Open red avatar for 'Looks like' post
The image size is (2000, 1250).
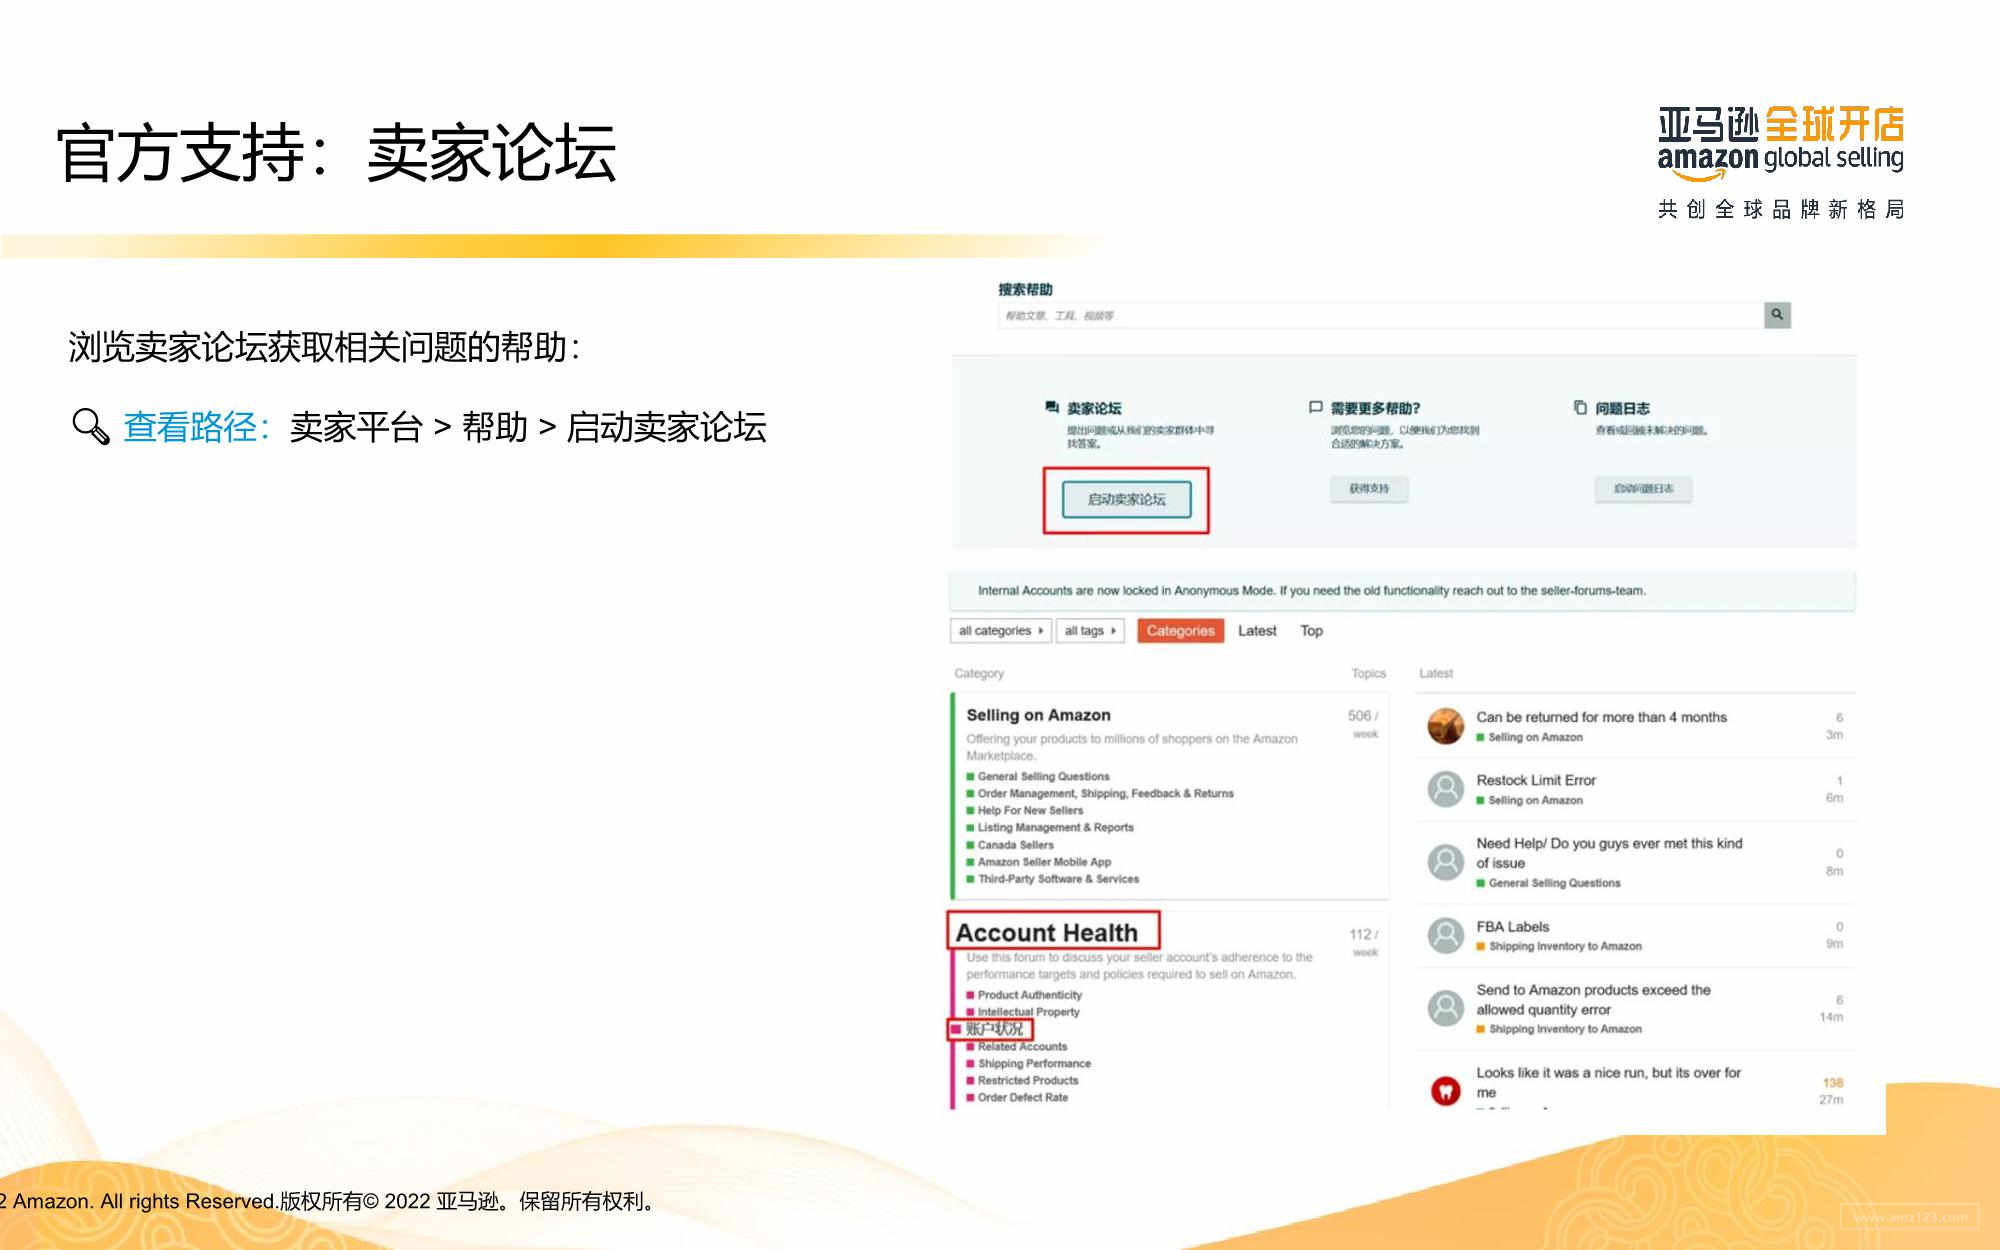(1445, 1090)
